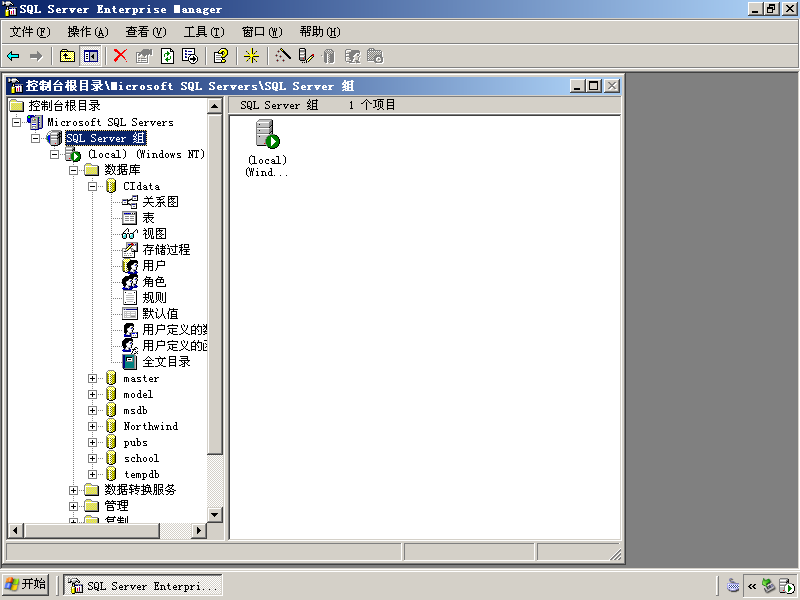
Task: Open the 窗口(W) menu
Action: (x=262, y=32)
